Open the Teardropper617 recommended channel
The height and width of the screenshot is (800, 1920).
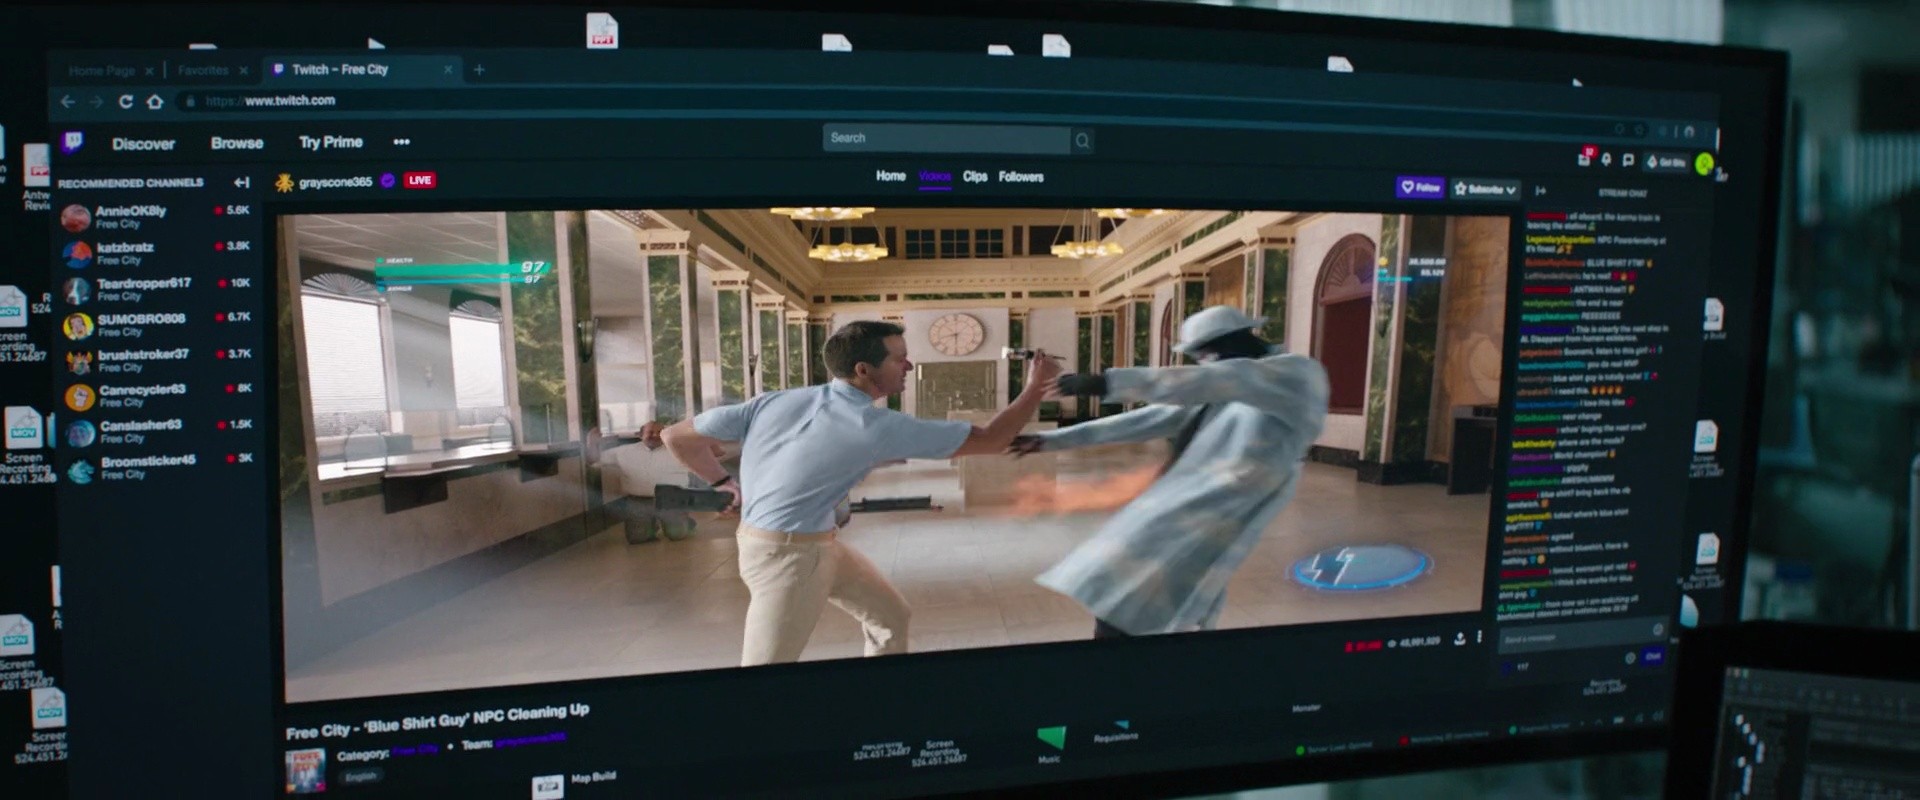[157, 290]
